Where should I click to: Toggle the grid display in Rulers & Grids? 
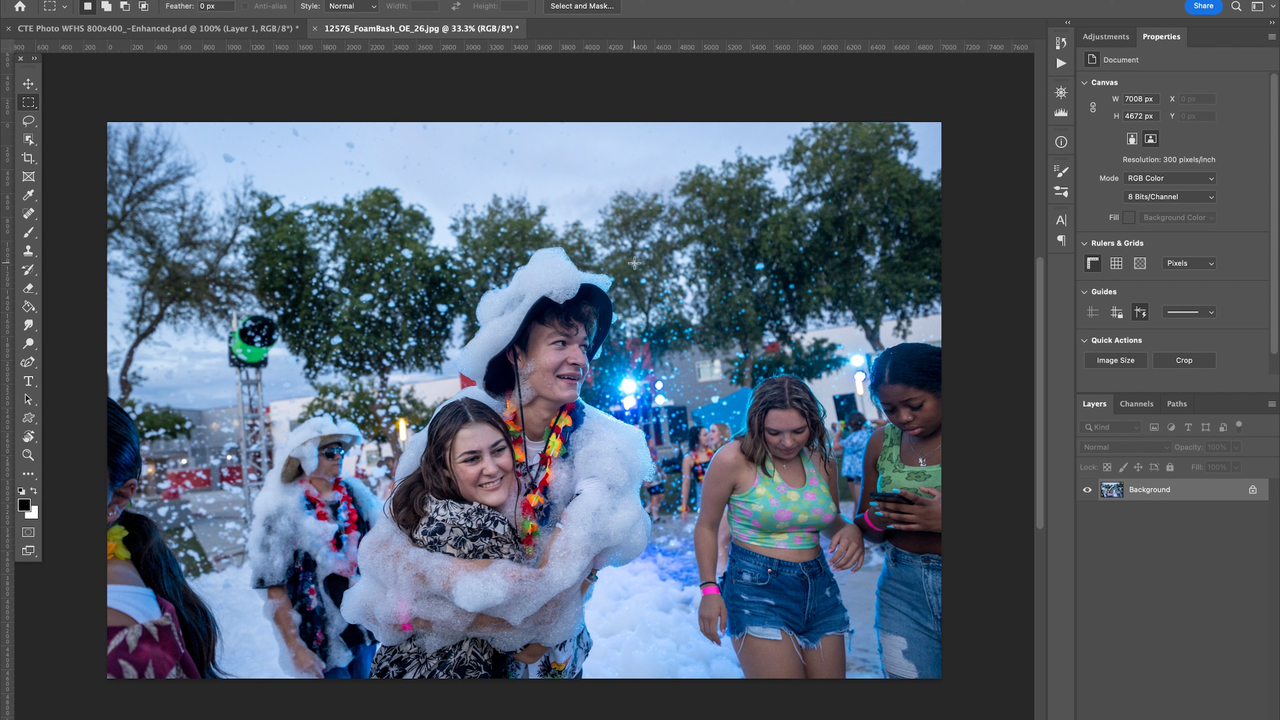tap(1116, 263)
